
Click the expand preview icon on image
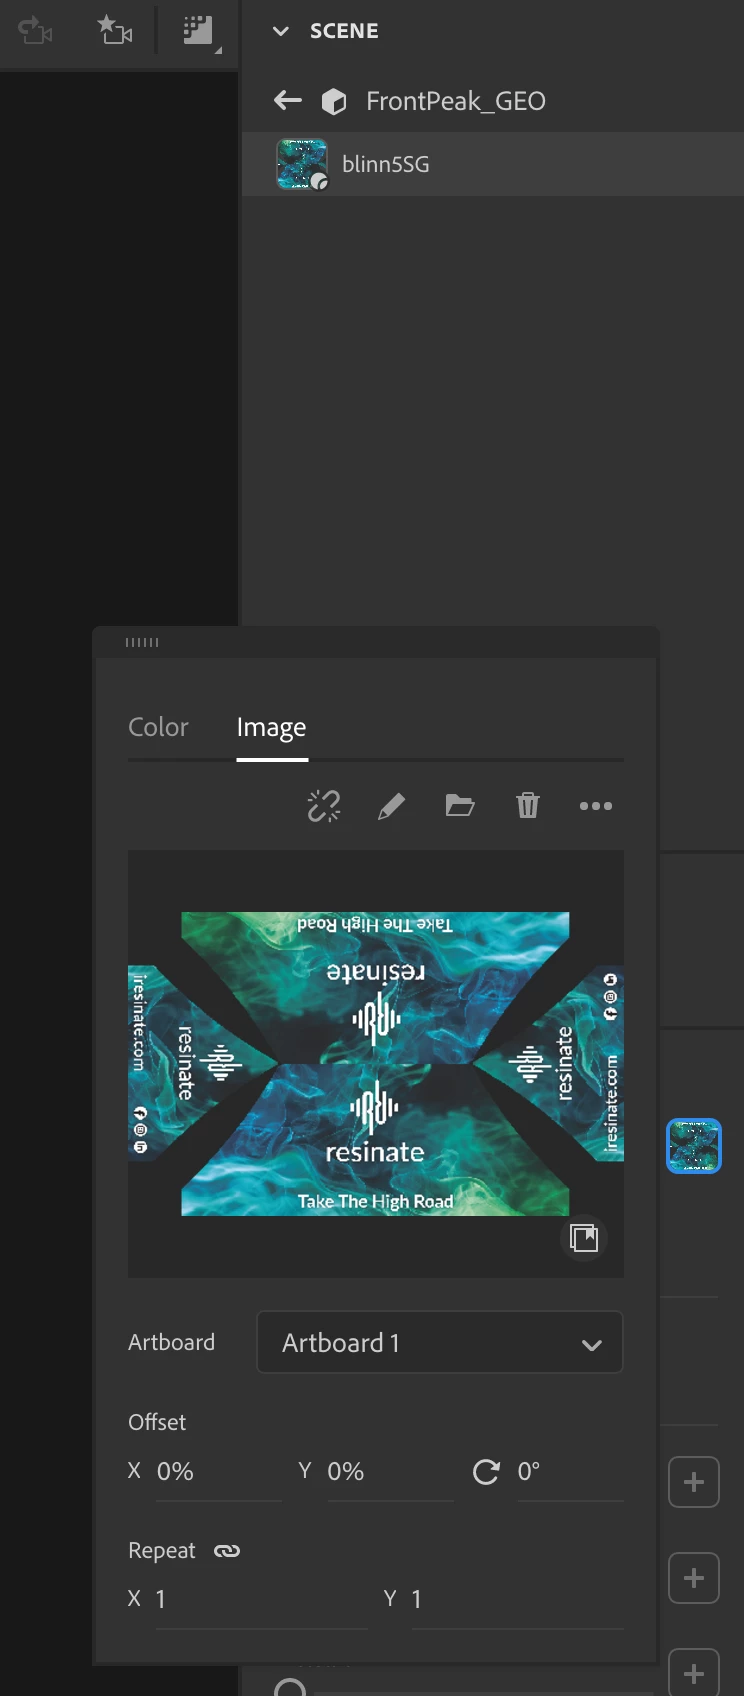(x=584, y=1238)
